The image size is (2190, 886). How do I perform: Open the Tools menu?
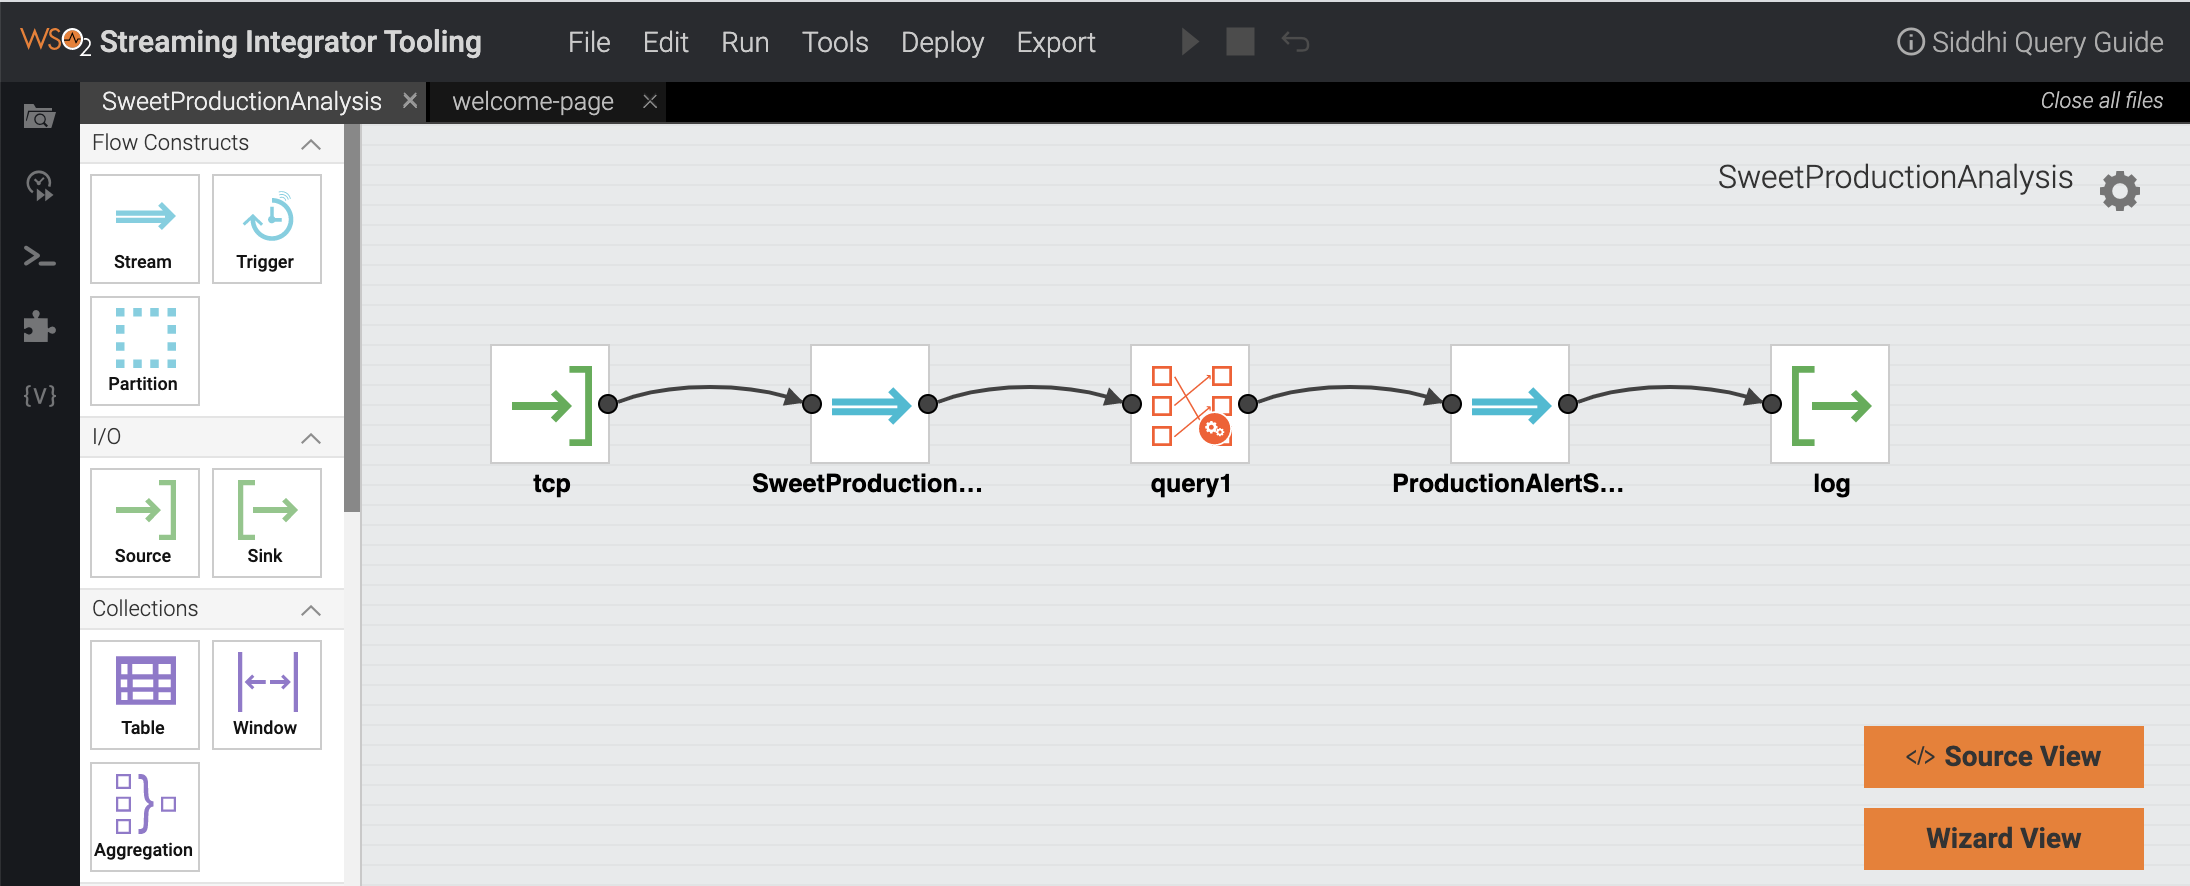pos(835,42)
